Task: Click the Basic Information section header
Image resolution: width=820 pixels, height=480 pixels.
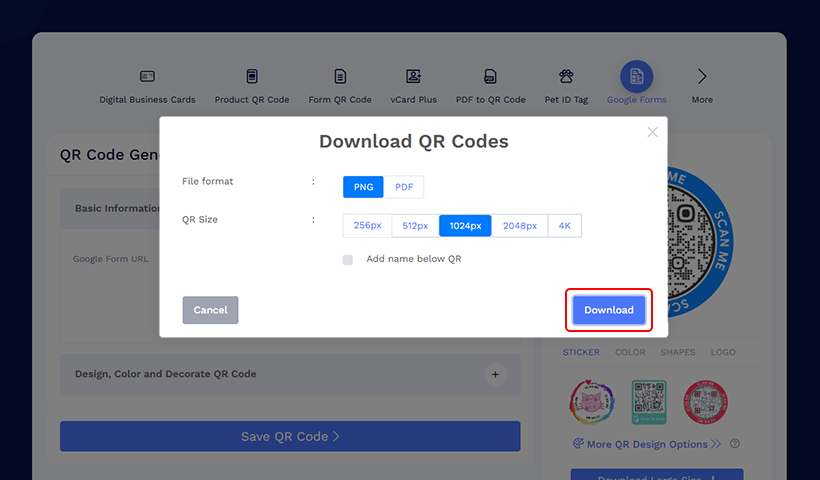Action: coord(110,208)
